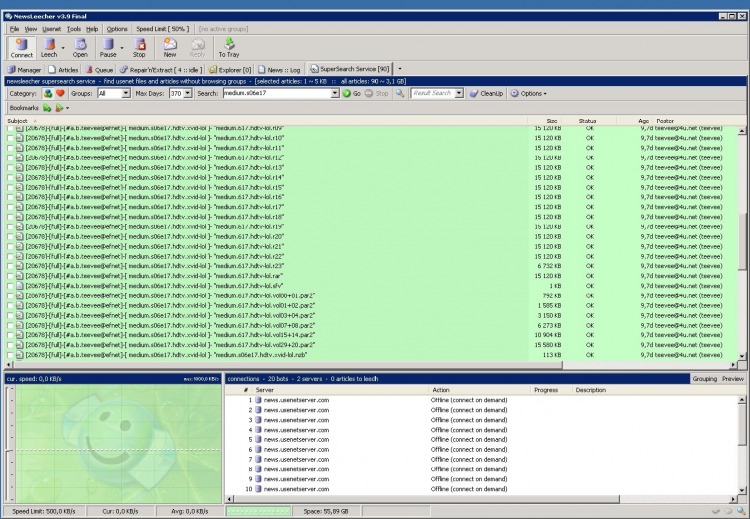
Task: Click file icon of medium.s06e17.hdtv.xvid-lol.nzb row
Action: (20, 355)
